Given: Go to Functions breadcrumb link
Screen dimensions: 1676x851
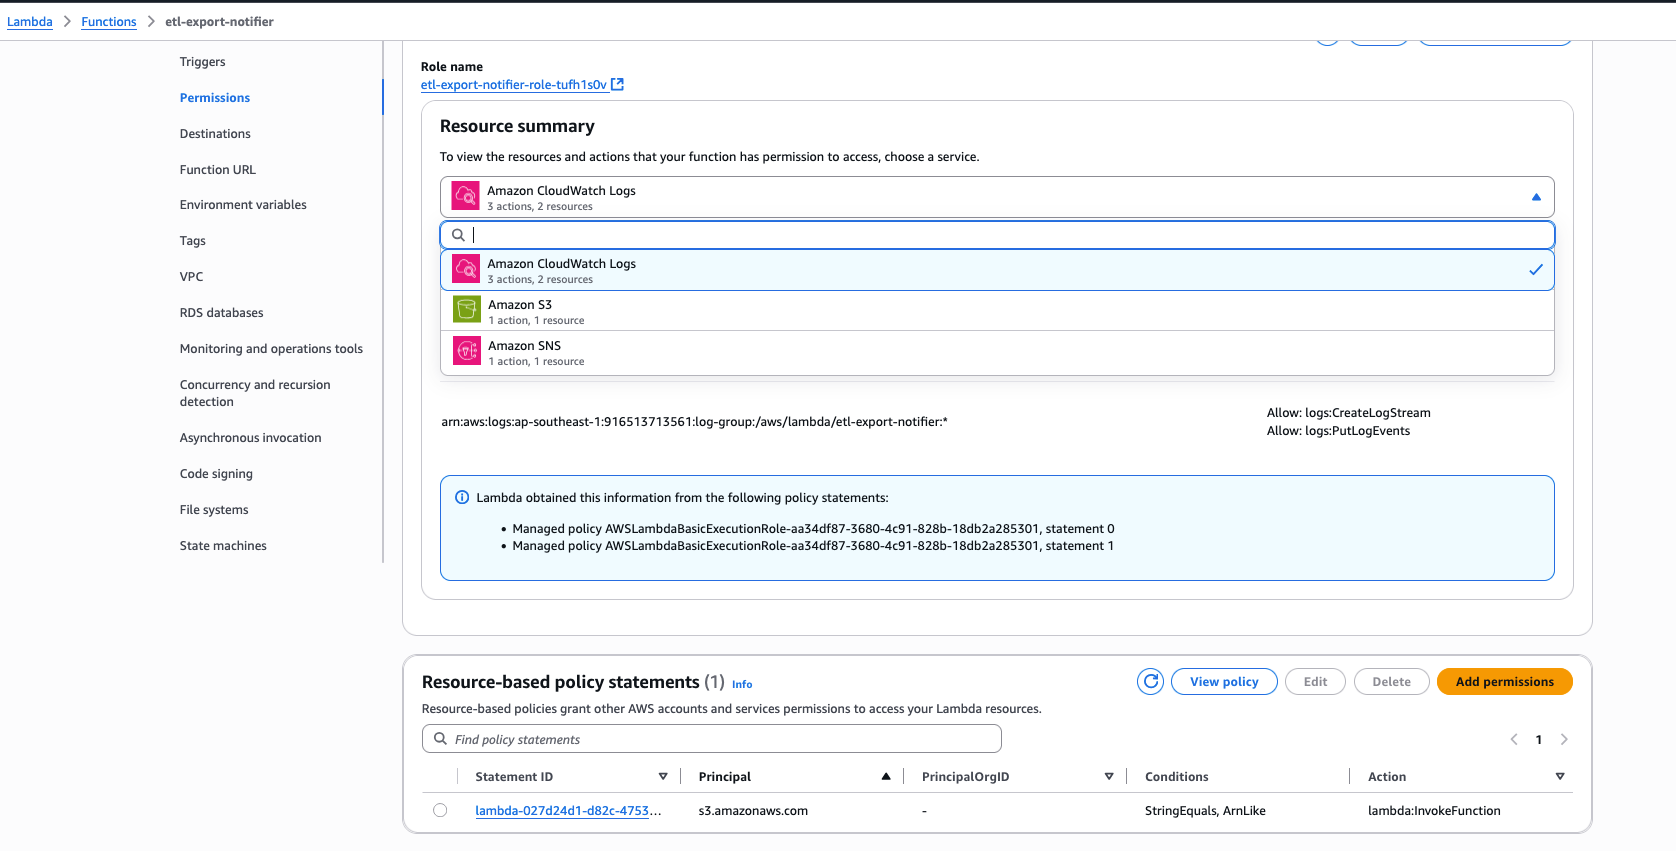Looking at the screenshot, I should 109,22.
